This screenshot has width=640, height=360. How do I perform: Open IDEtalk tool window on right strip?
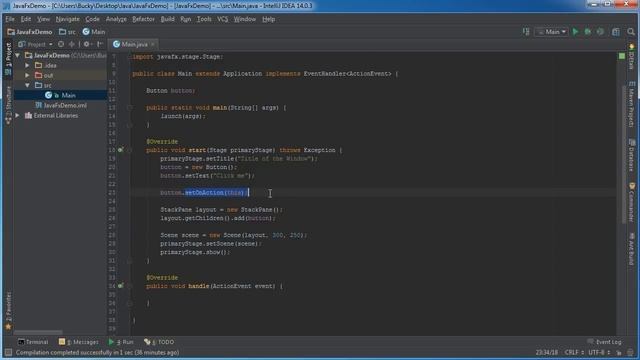632,57
